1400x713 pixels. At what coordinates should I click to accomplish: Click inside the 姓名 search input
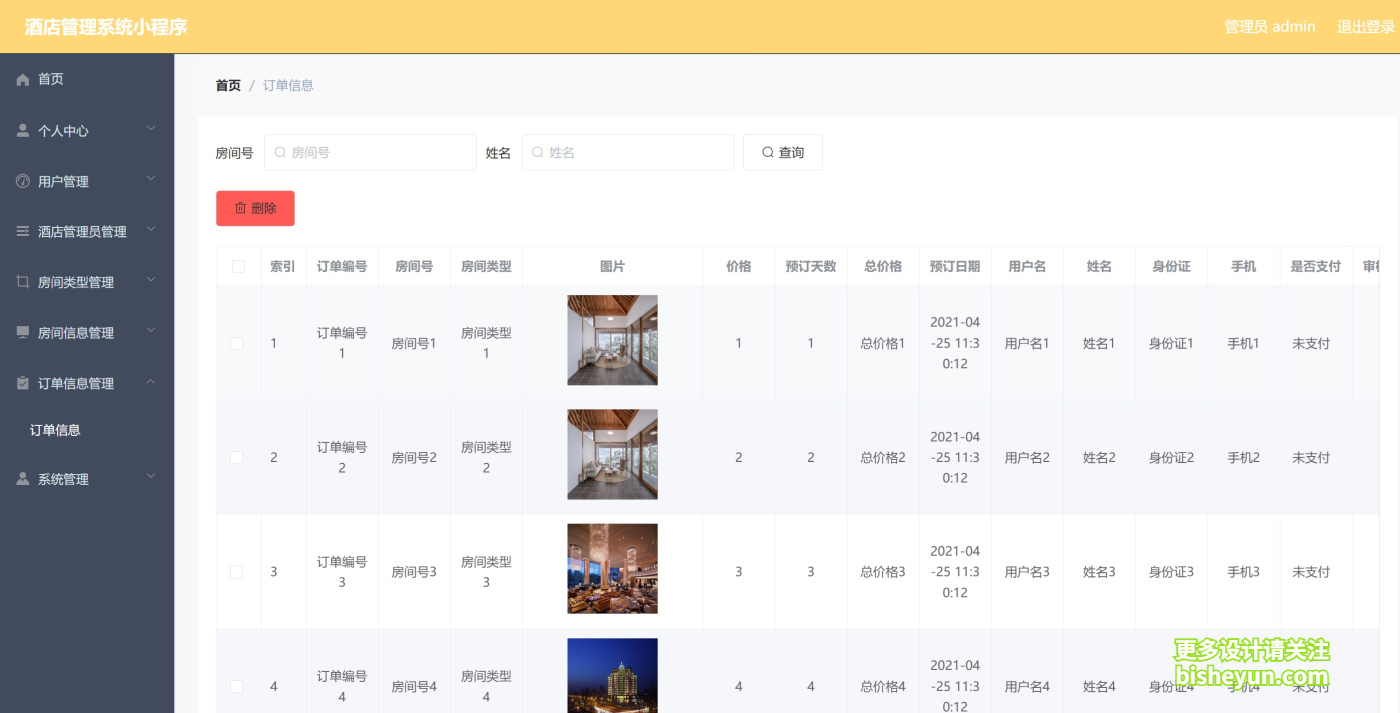tap(628, 152)
